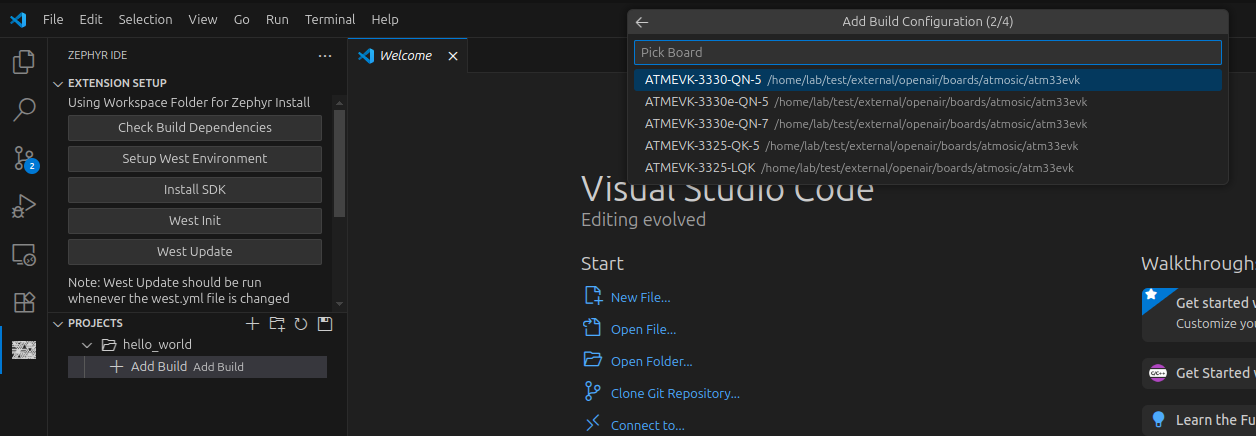This screenshot has width=1256, height=436.
Task: Collapse the Extension Setup section
Action: [x=58, y=83]
